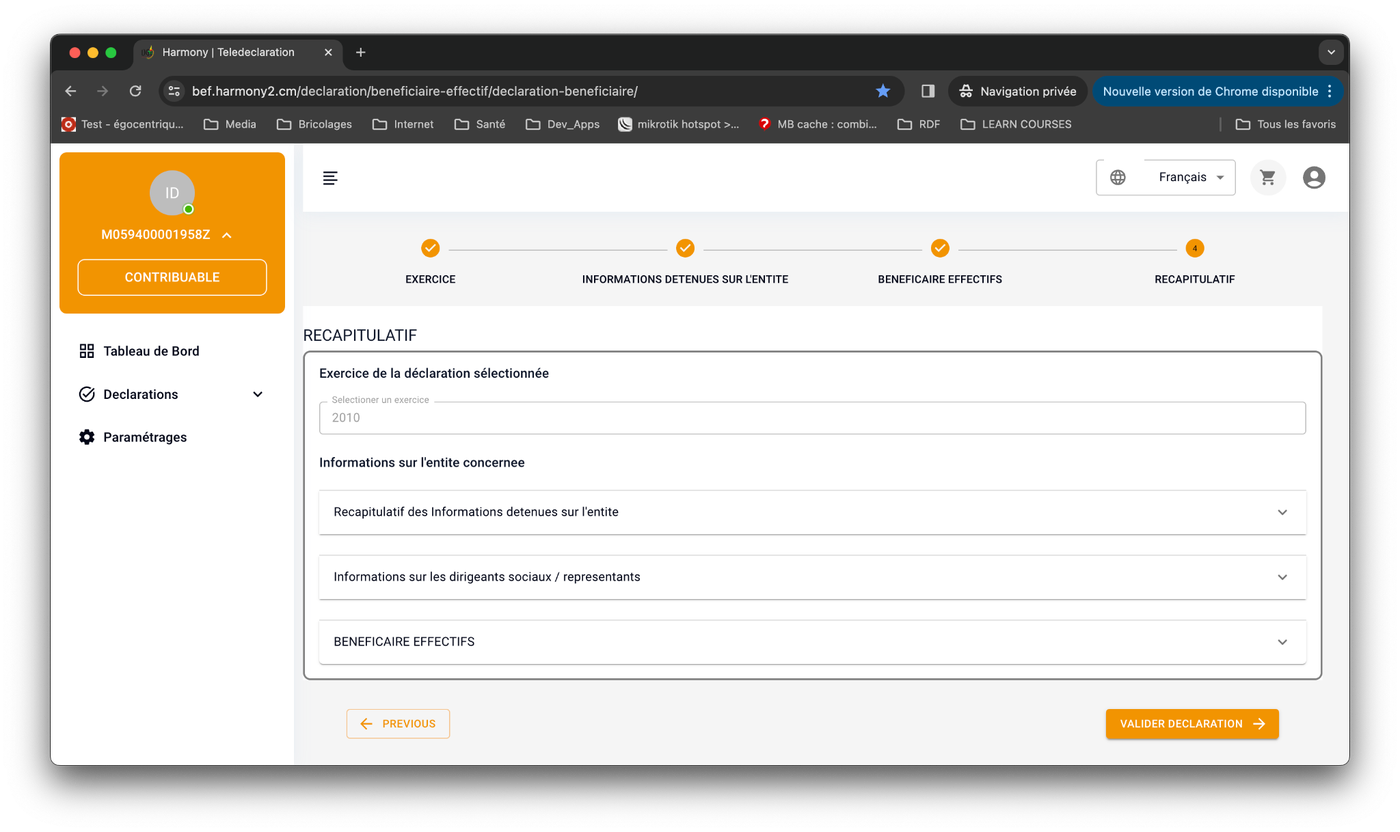Expand the Declarations sidebar menu
This screenshot has height=832, width=1400.
172,394
